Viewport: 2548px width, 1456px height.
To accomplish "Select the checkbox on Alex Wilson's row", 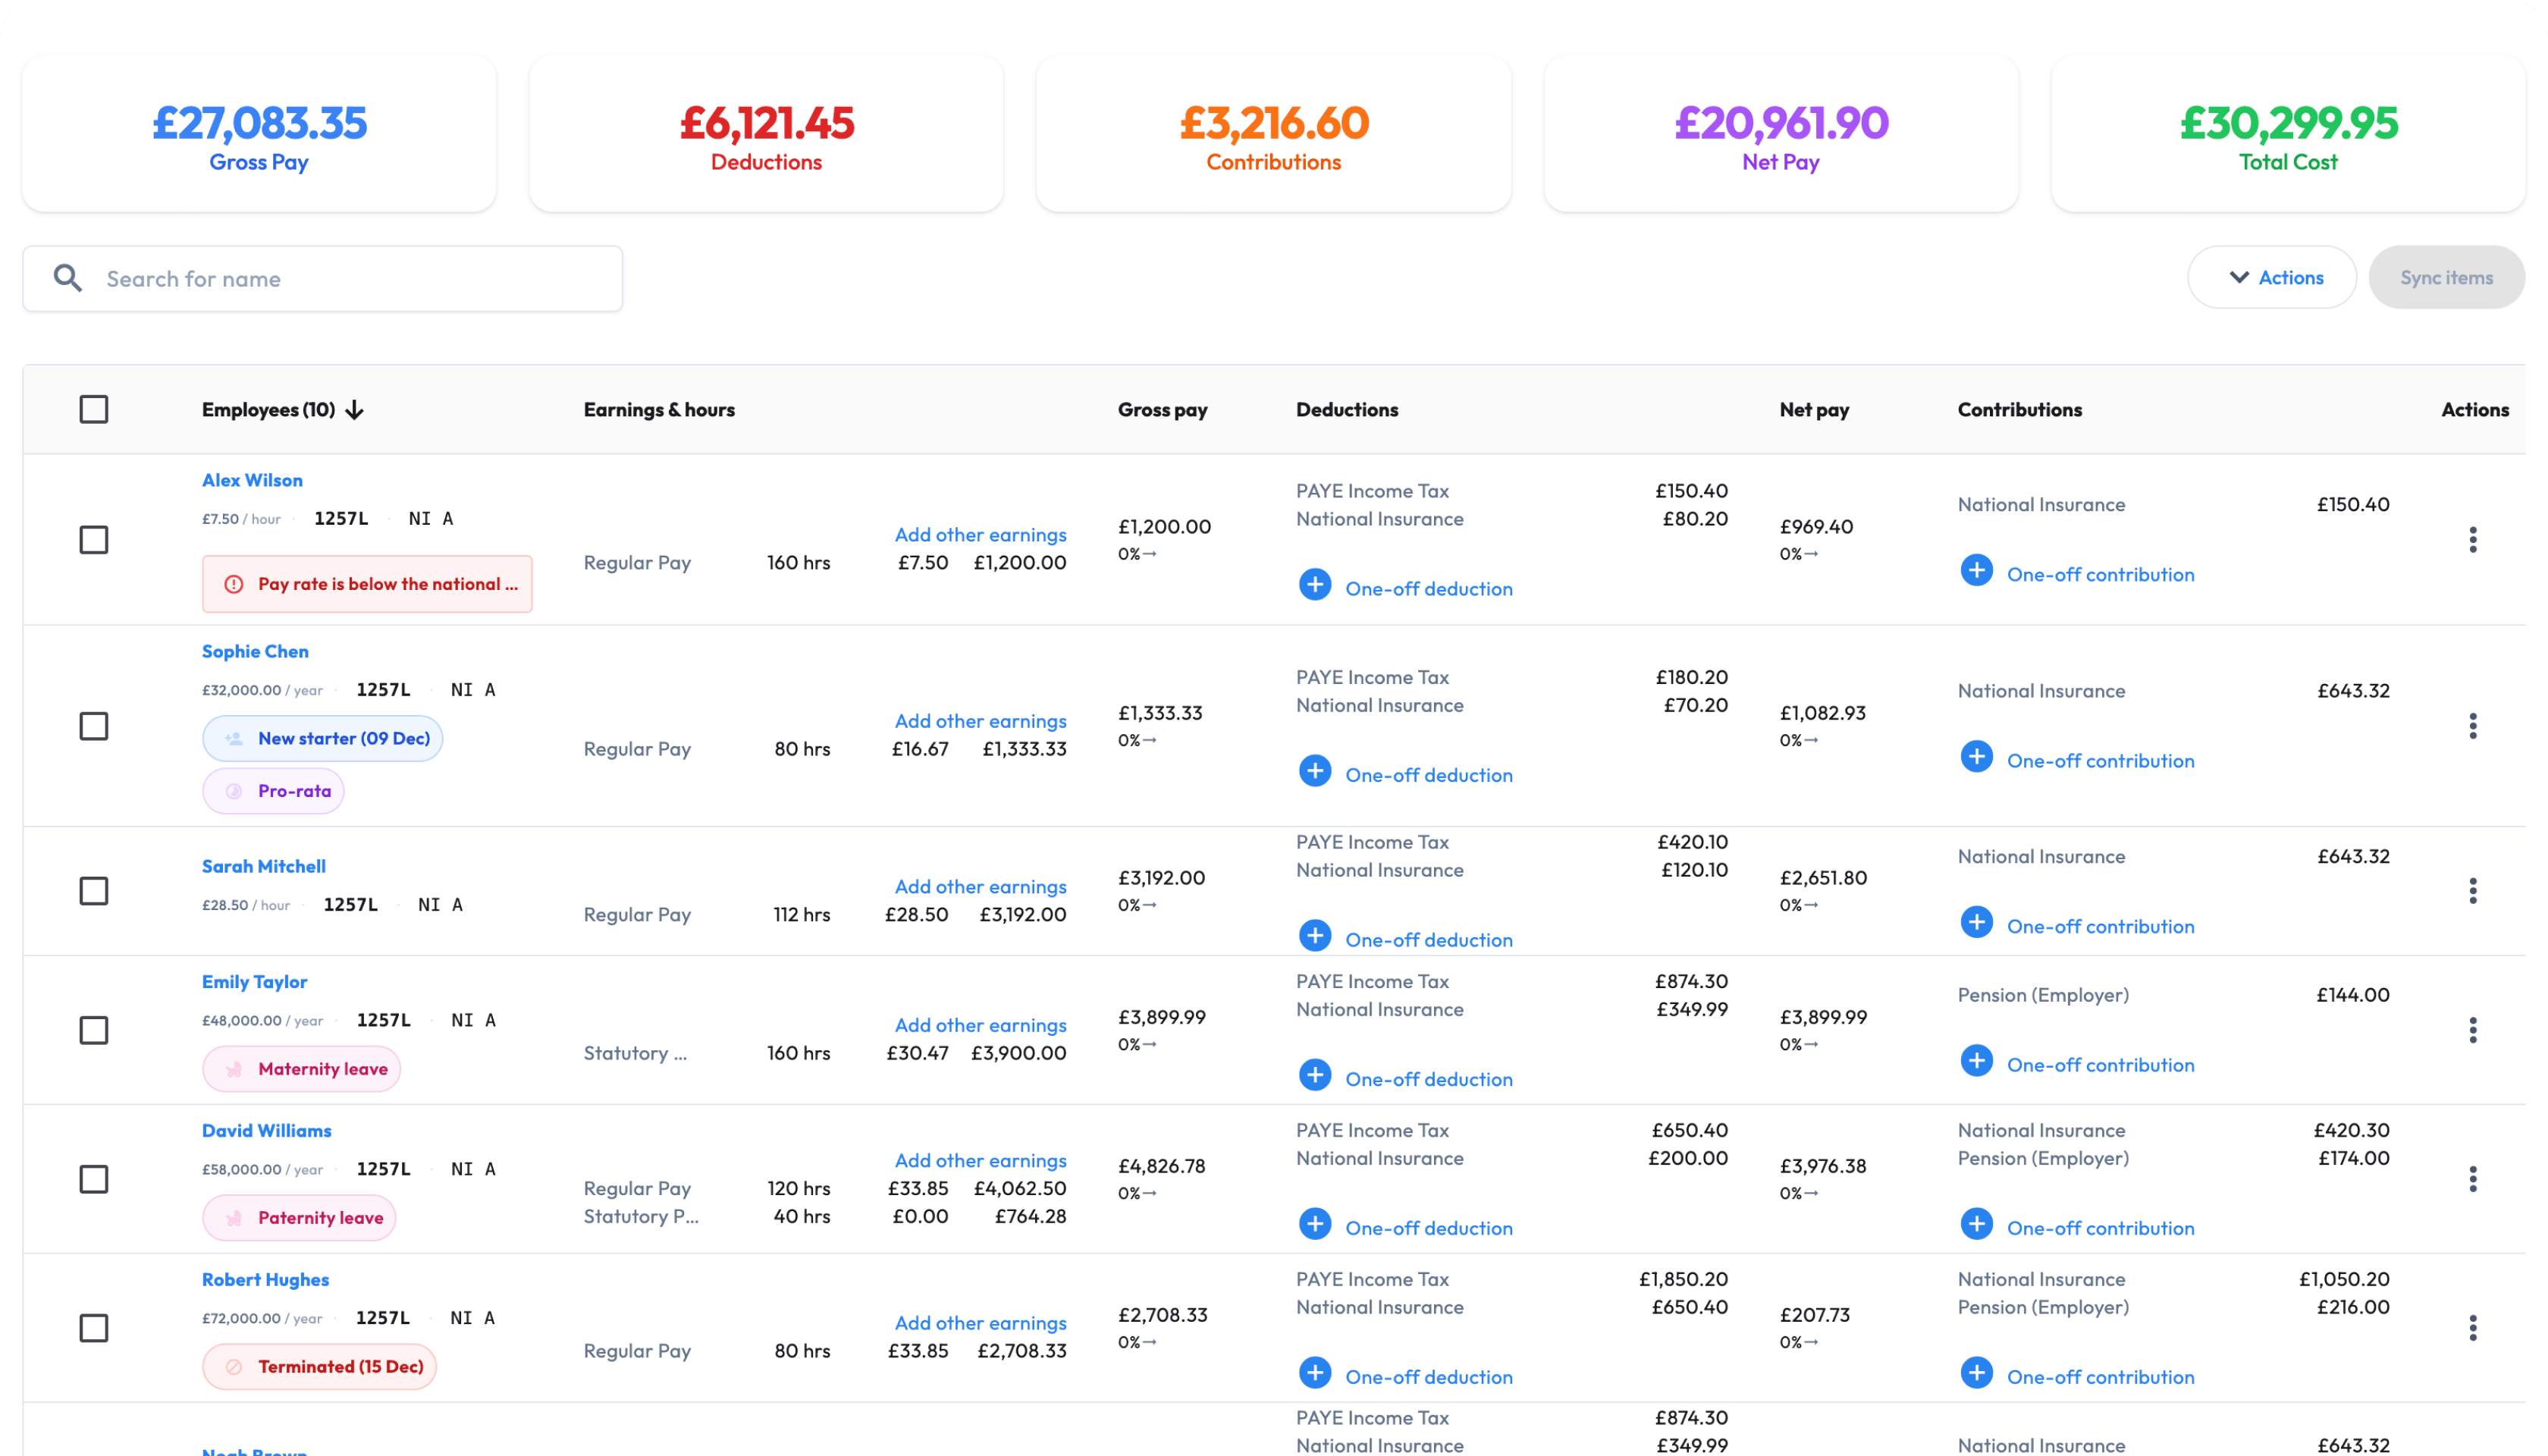I will [93, 539].
